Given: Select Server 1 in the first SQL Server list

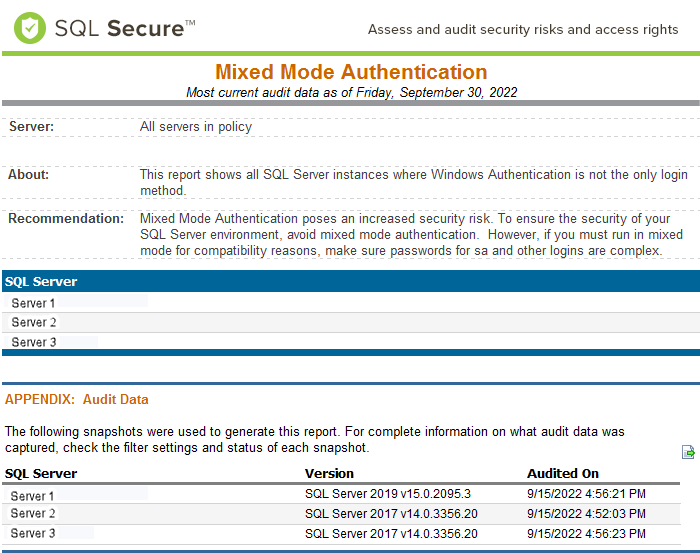Looking at the screenshot, I should pyautogui.click(x=33, y=303).
